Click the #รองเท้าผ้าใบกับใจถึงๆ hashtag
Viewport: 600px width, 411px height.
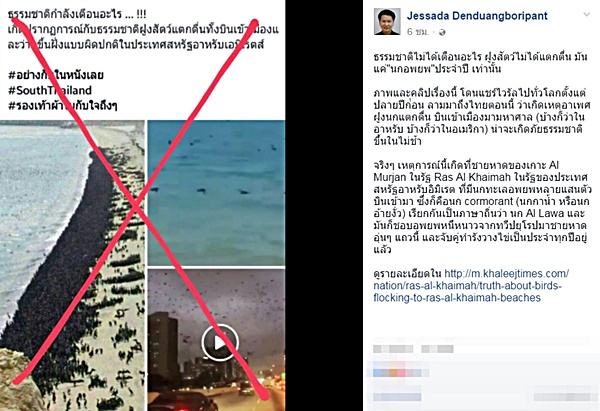coord(63,106)
